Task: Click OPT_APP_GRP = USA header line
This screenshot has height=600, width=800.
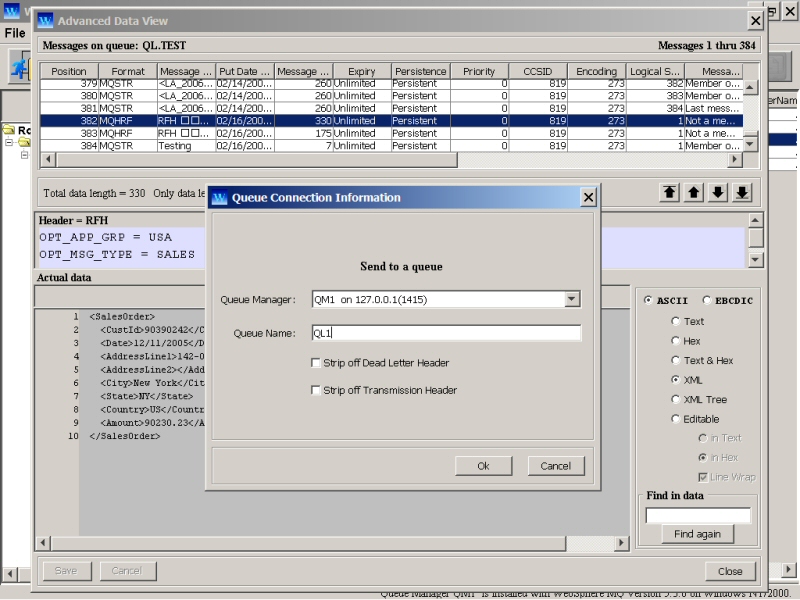Action: [x=106, y=237]
